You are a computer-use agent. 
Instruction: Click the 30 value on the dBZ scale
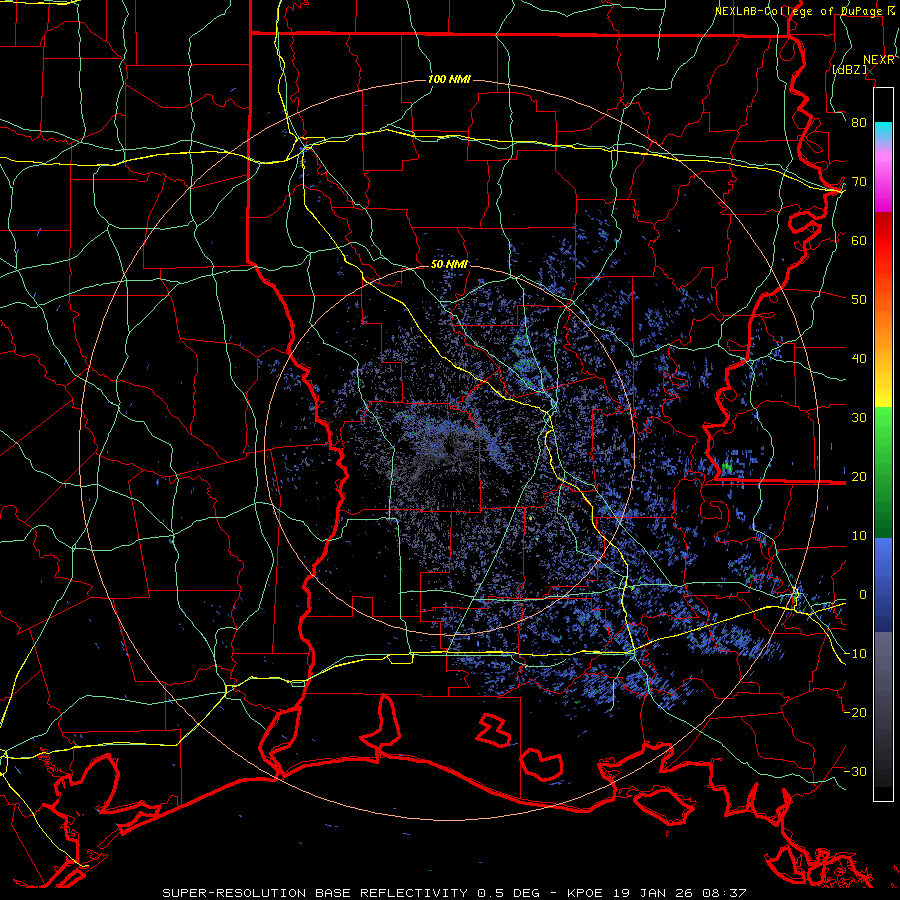coord(859,417)
